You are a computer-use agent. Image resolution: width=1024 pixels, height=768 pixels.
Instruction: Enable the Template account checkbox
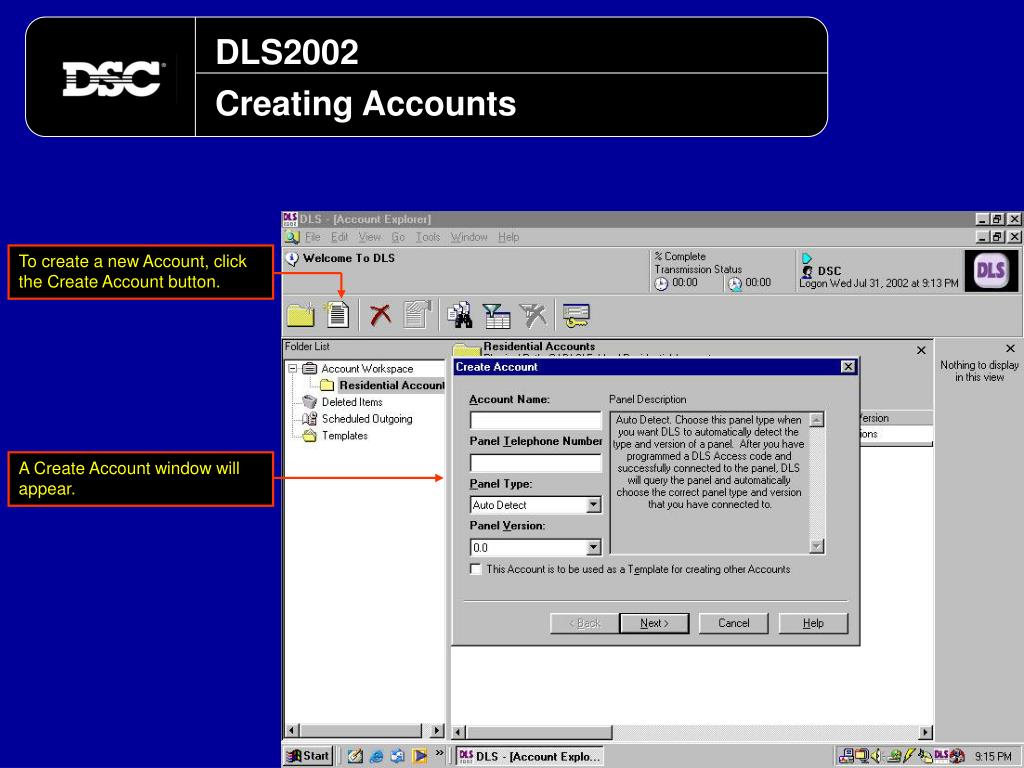[x=475, y=569]
